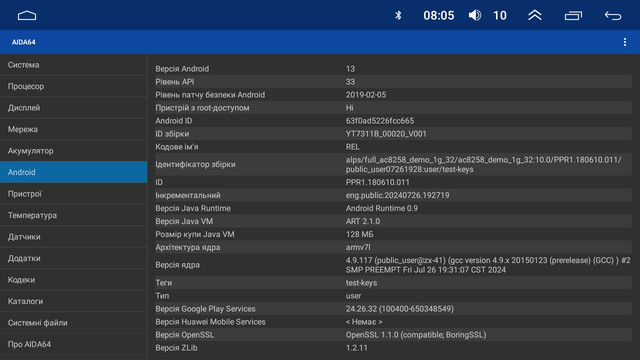Open the Про AIDA64 section
Image resolution: width=640 pixels, height=360 pixels.
pos(73,344)
